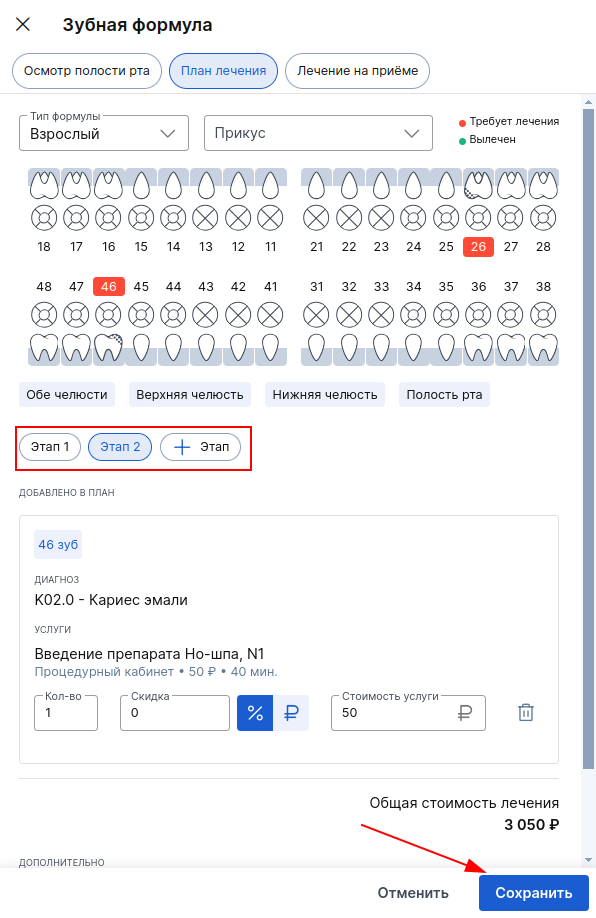Click the surface circle icon above tooth 18

(44, 218)
